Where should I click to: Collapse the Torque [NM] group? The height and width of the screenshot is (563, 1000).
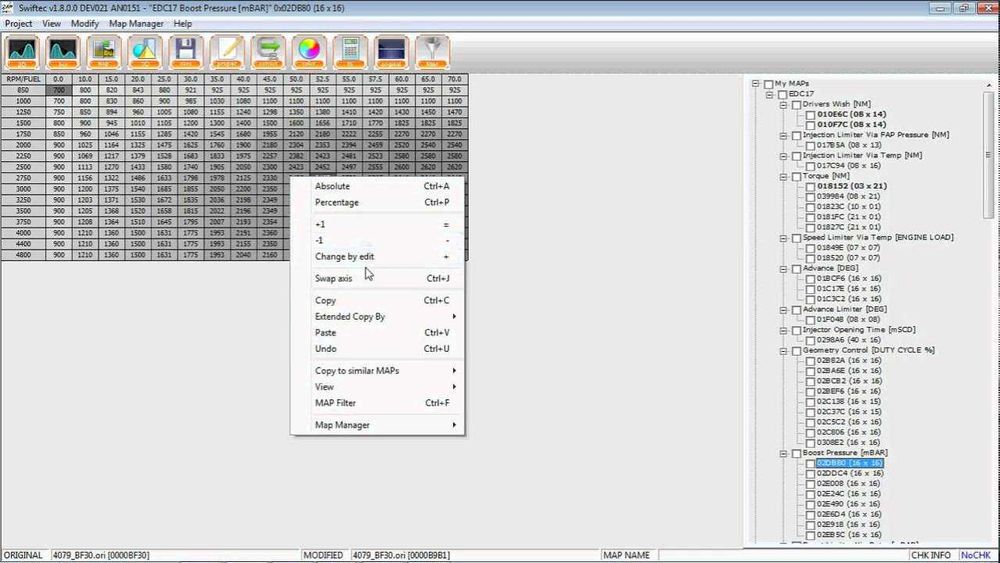[x=784, y=177]
